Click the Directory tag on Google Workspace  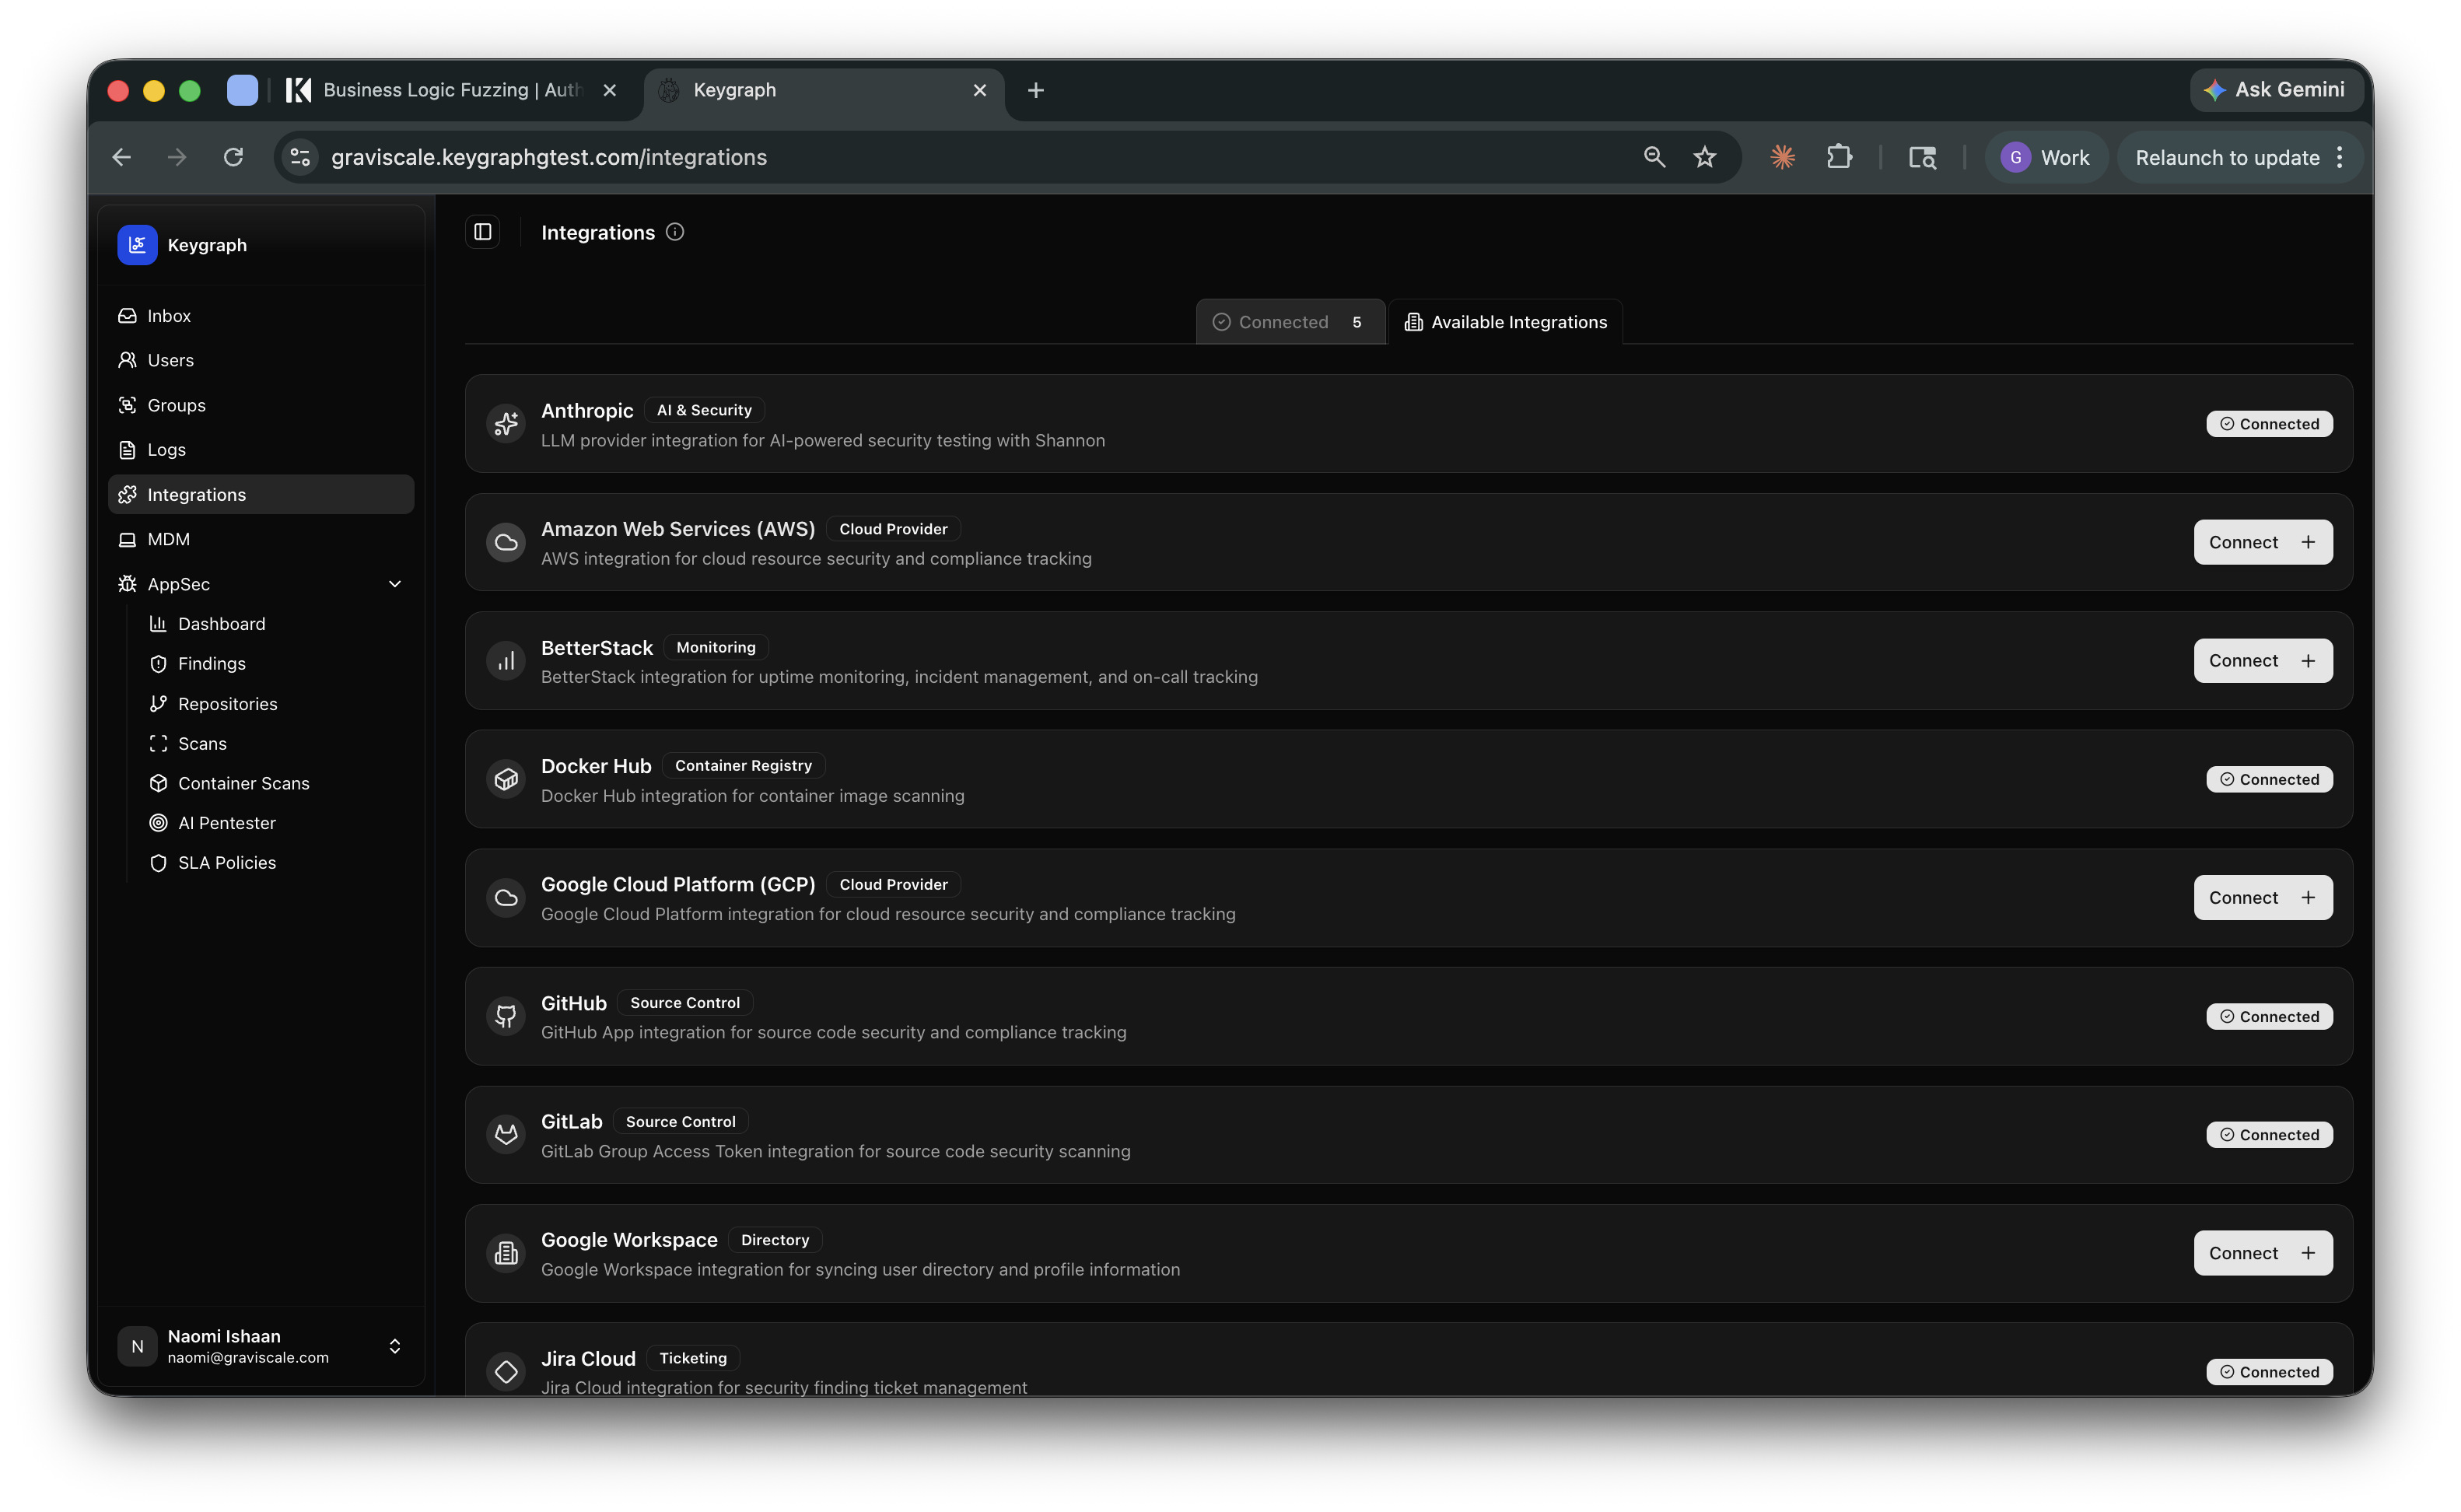775,1240
